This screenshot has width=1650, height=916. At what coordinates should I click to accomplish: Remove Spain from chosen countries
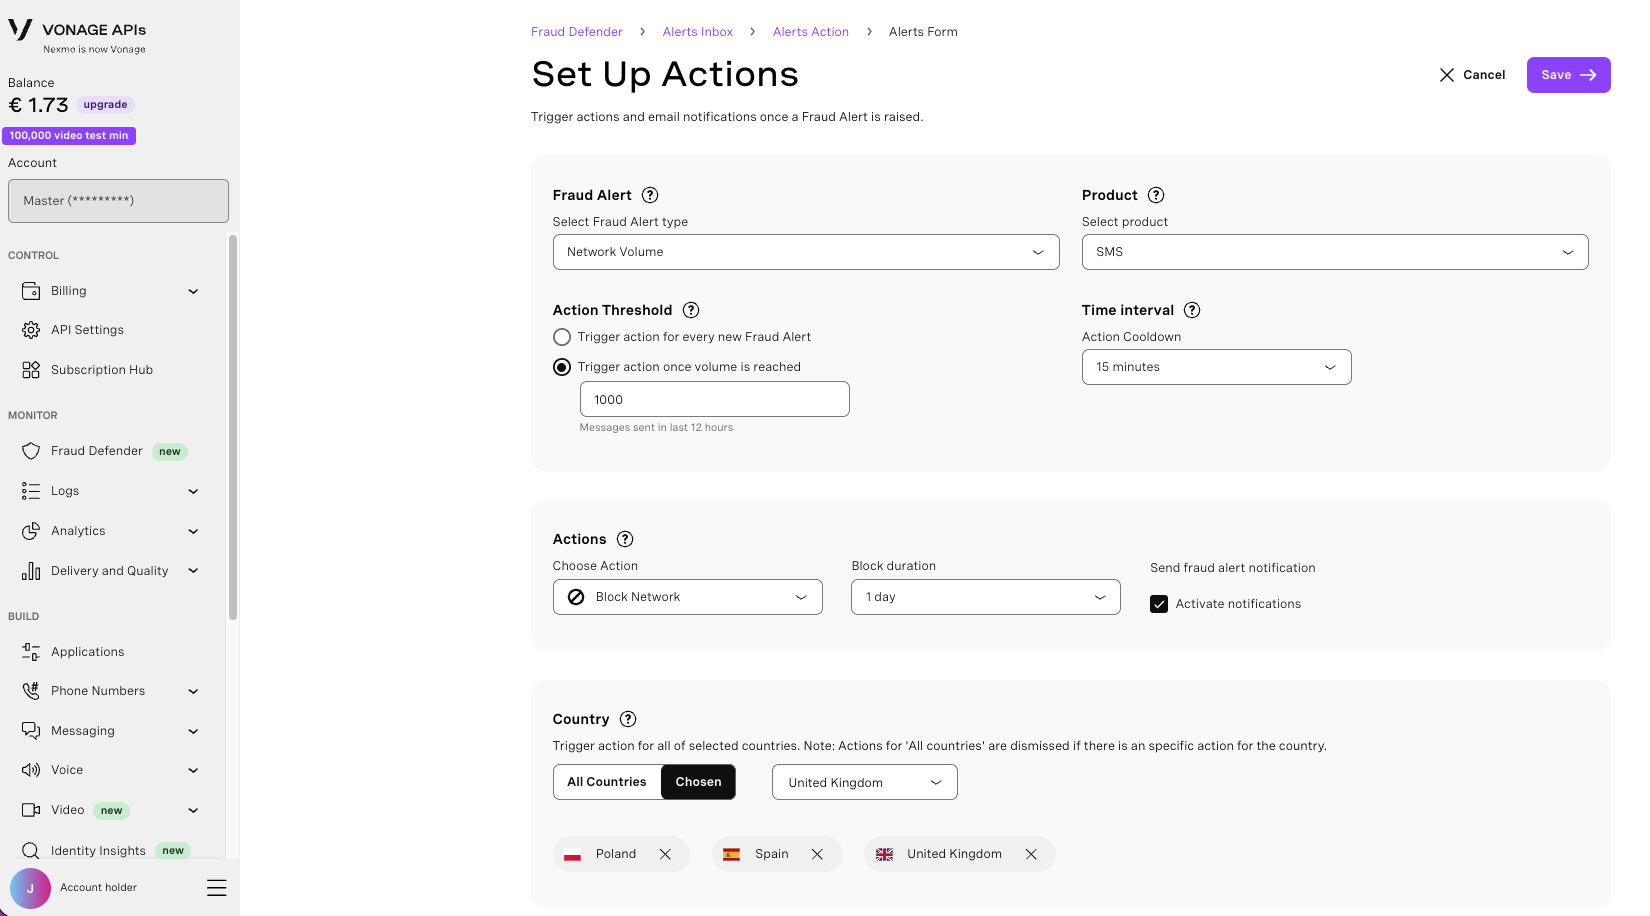(817, 854)
